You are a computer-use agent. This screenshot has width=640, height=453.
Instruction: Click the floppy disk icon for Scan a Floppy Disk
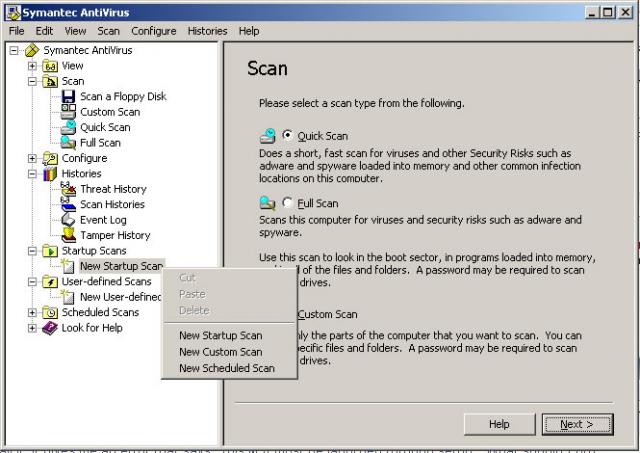(x=68, y=97)
